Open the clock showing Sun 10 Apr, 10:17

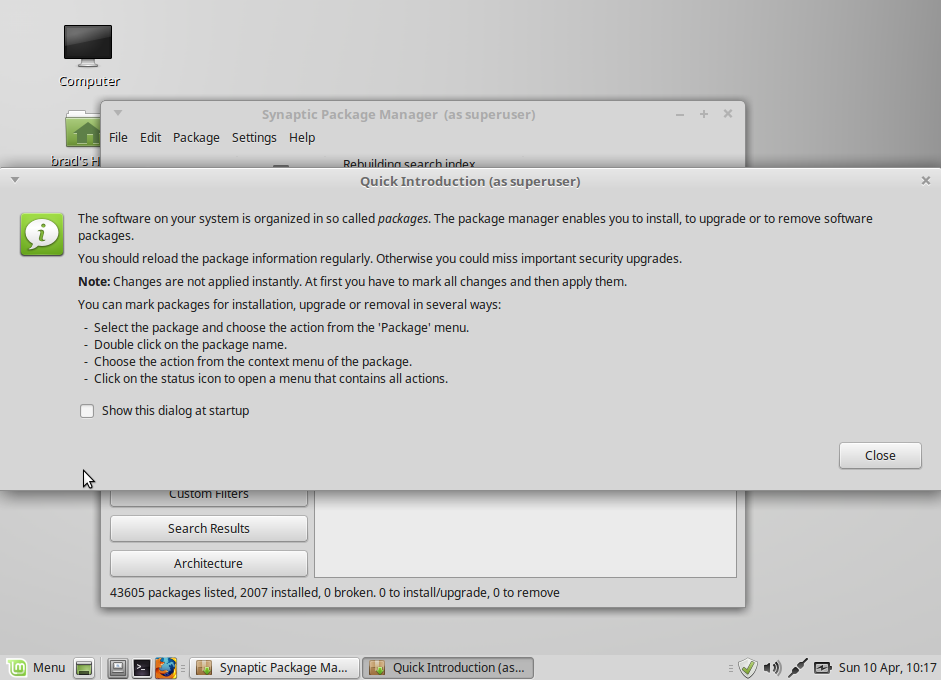[887, 667]
